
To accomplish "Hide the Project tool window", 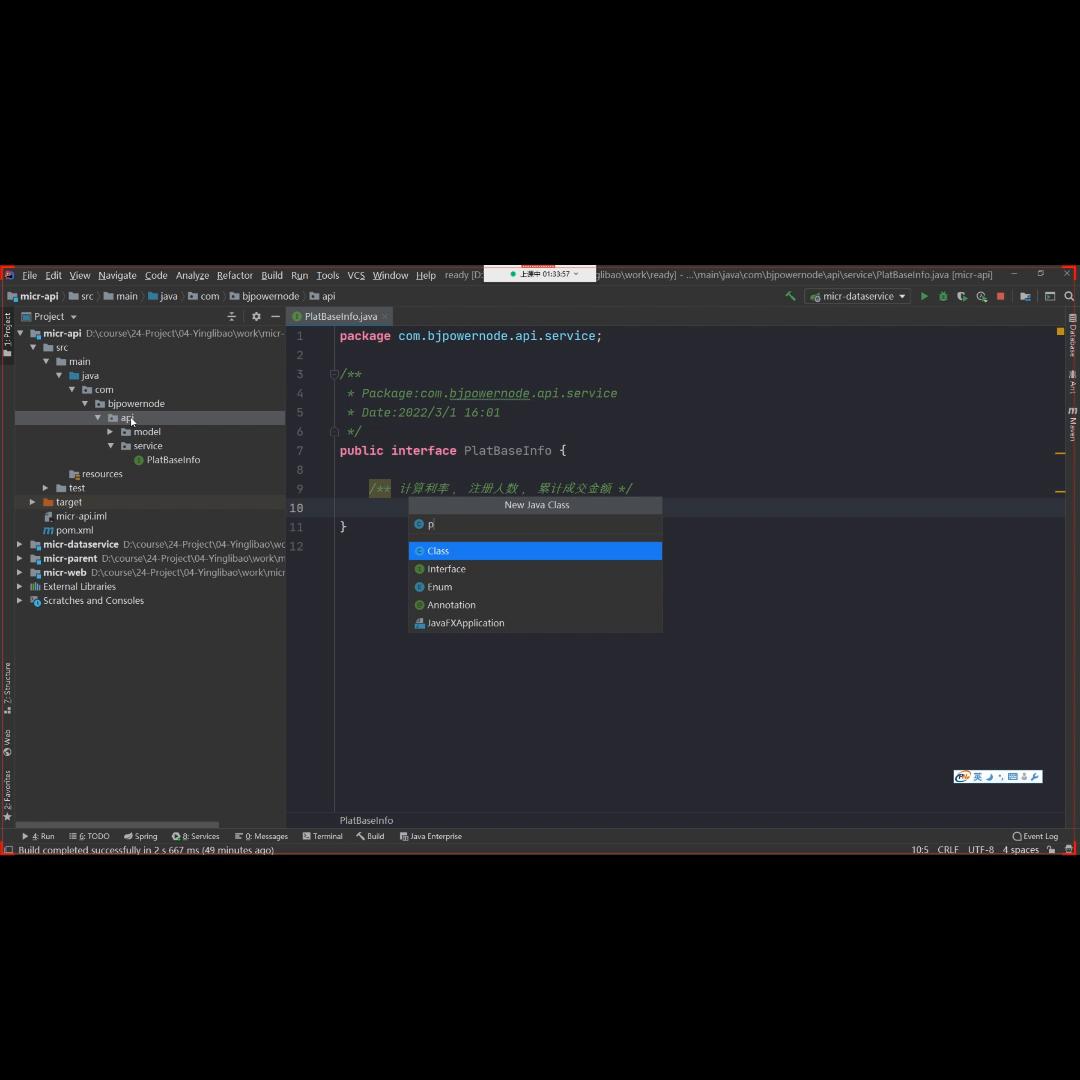I will (x=276, y=316).
